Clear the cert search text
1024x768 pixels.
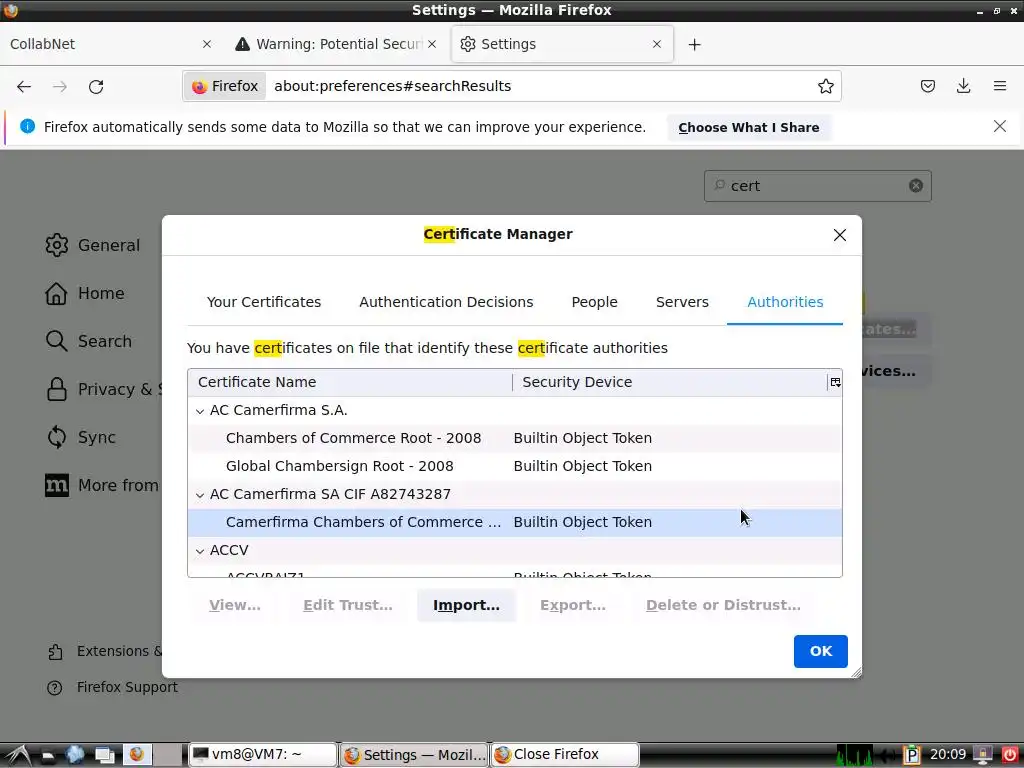point(916,186)
